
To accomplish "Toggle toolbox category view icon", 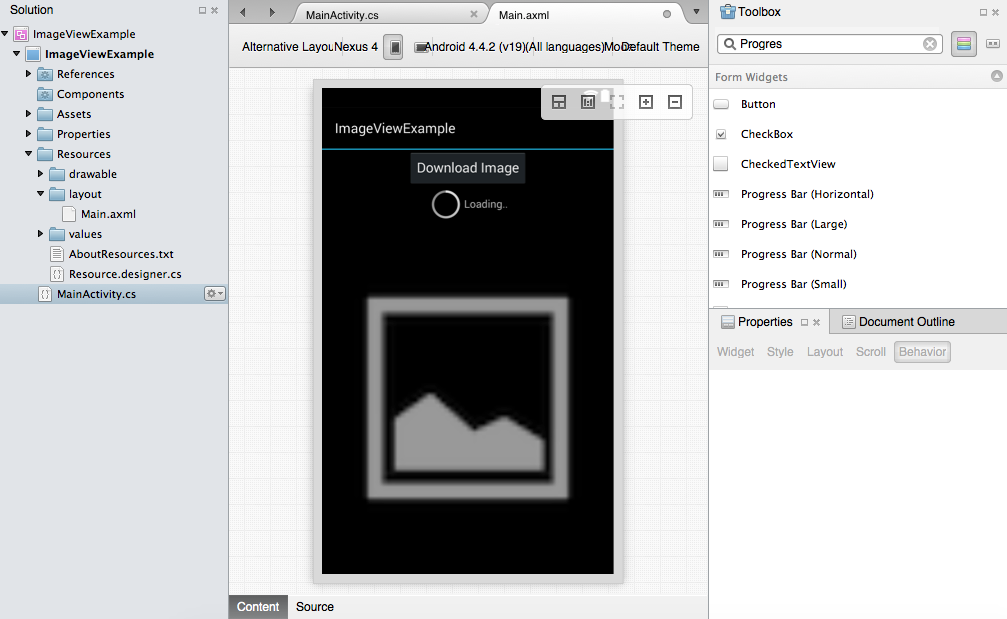I will (x=963, y=44).
